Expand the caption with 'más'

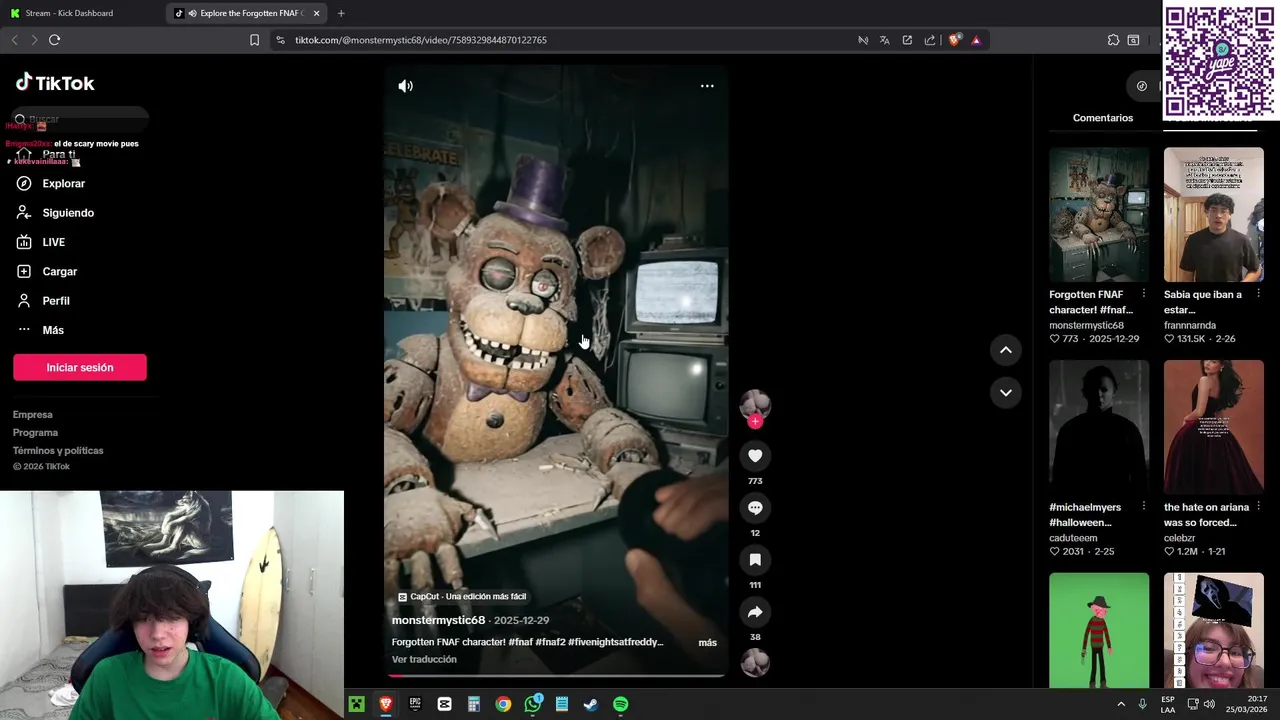pyautogui.click(x=707, y=642)
